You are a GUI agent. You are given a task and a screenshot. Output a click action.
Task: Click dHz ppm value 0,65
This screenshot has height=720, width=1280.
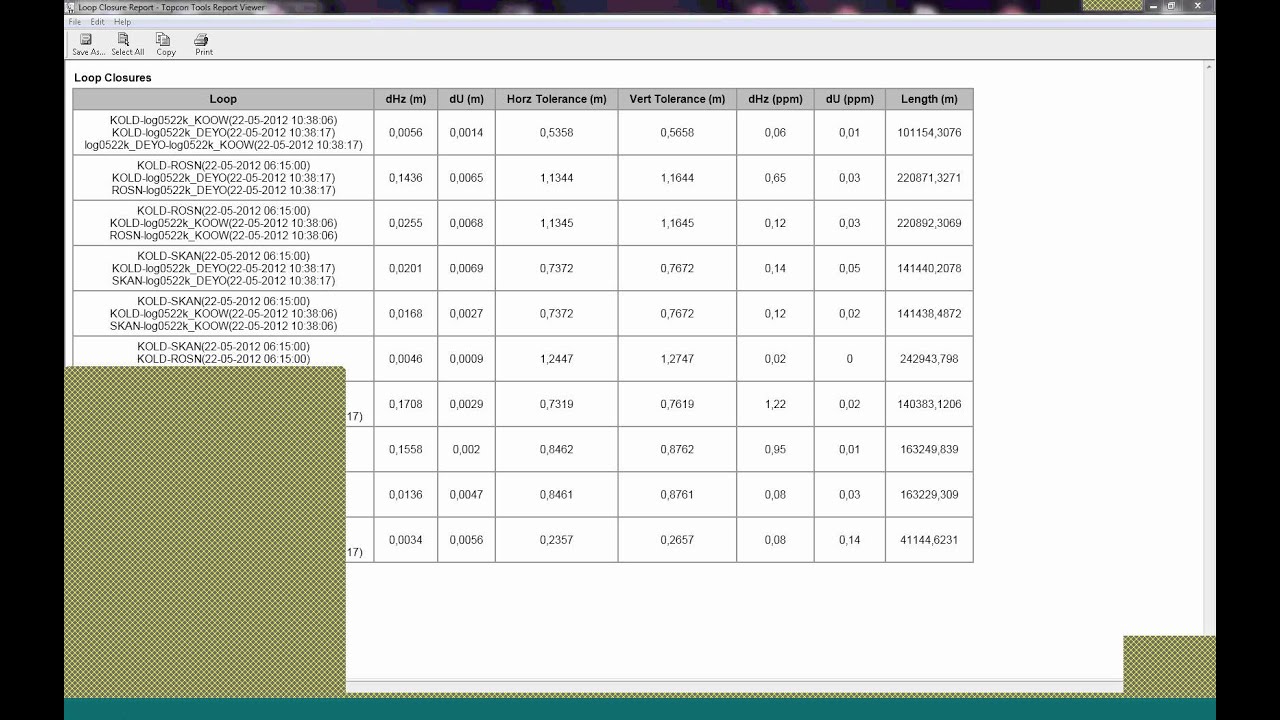(x=775, y=178)
